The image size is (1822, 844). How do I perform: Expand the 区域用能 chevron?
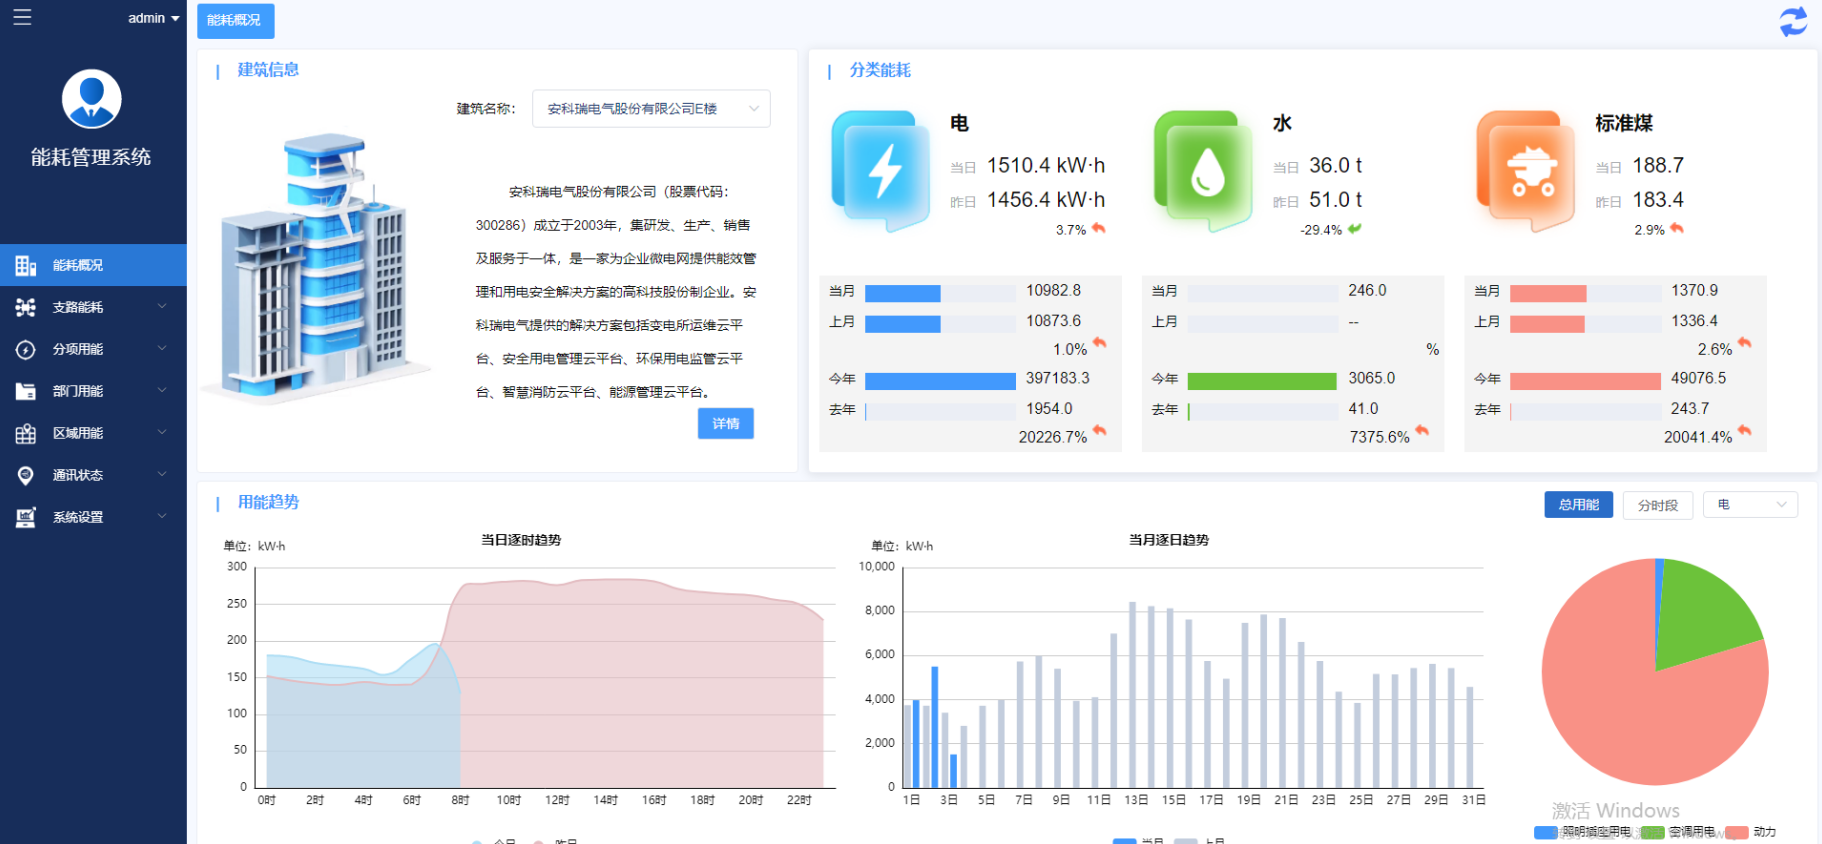(x=162, y=432)
